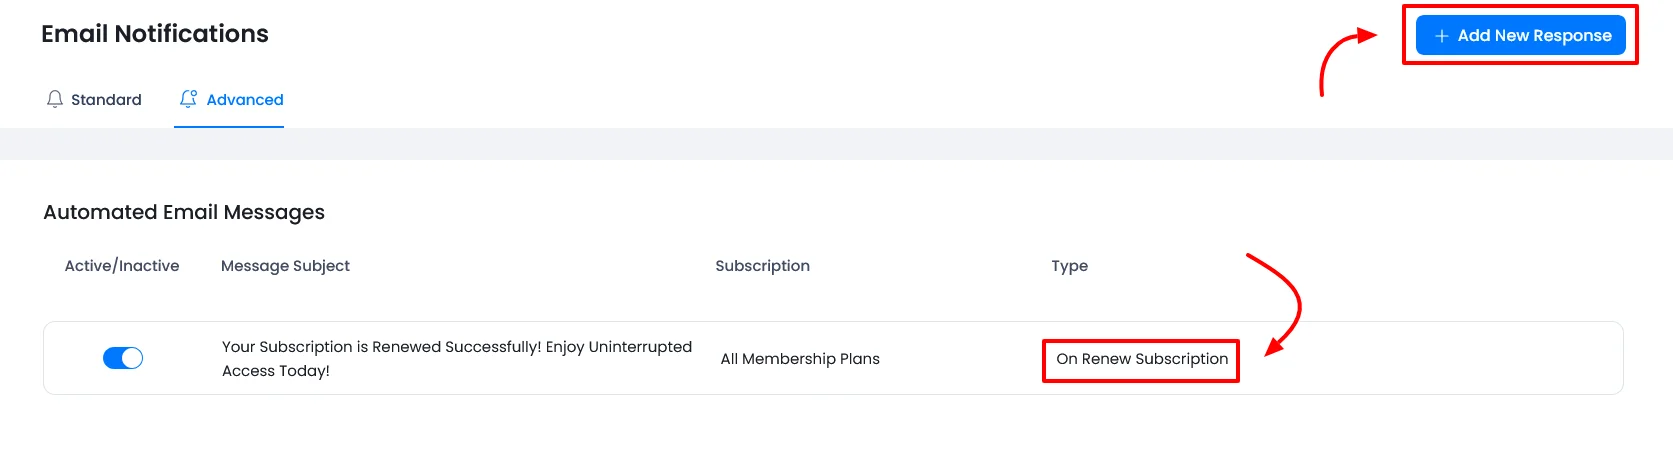
Task: Click the Type column header
Action: pos(1069,266)
